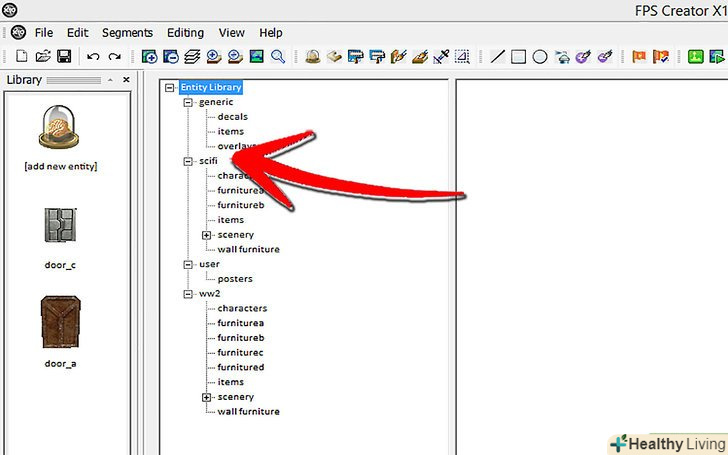Pin the Library panel

click(x=110, y=80)
